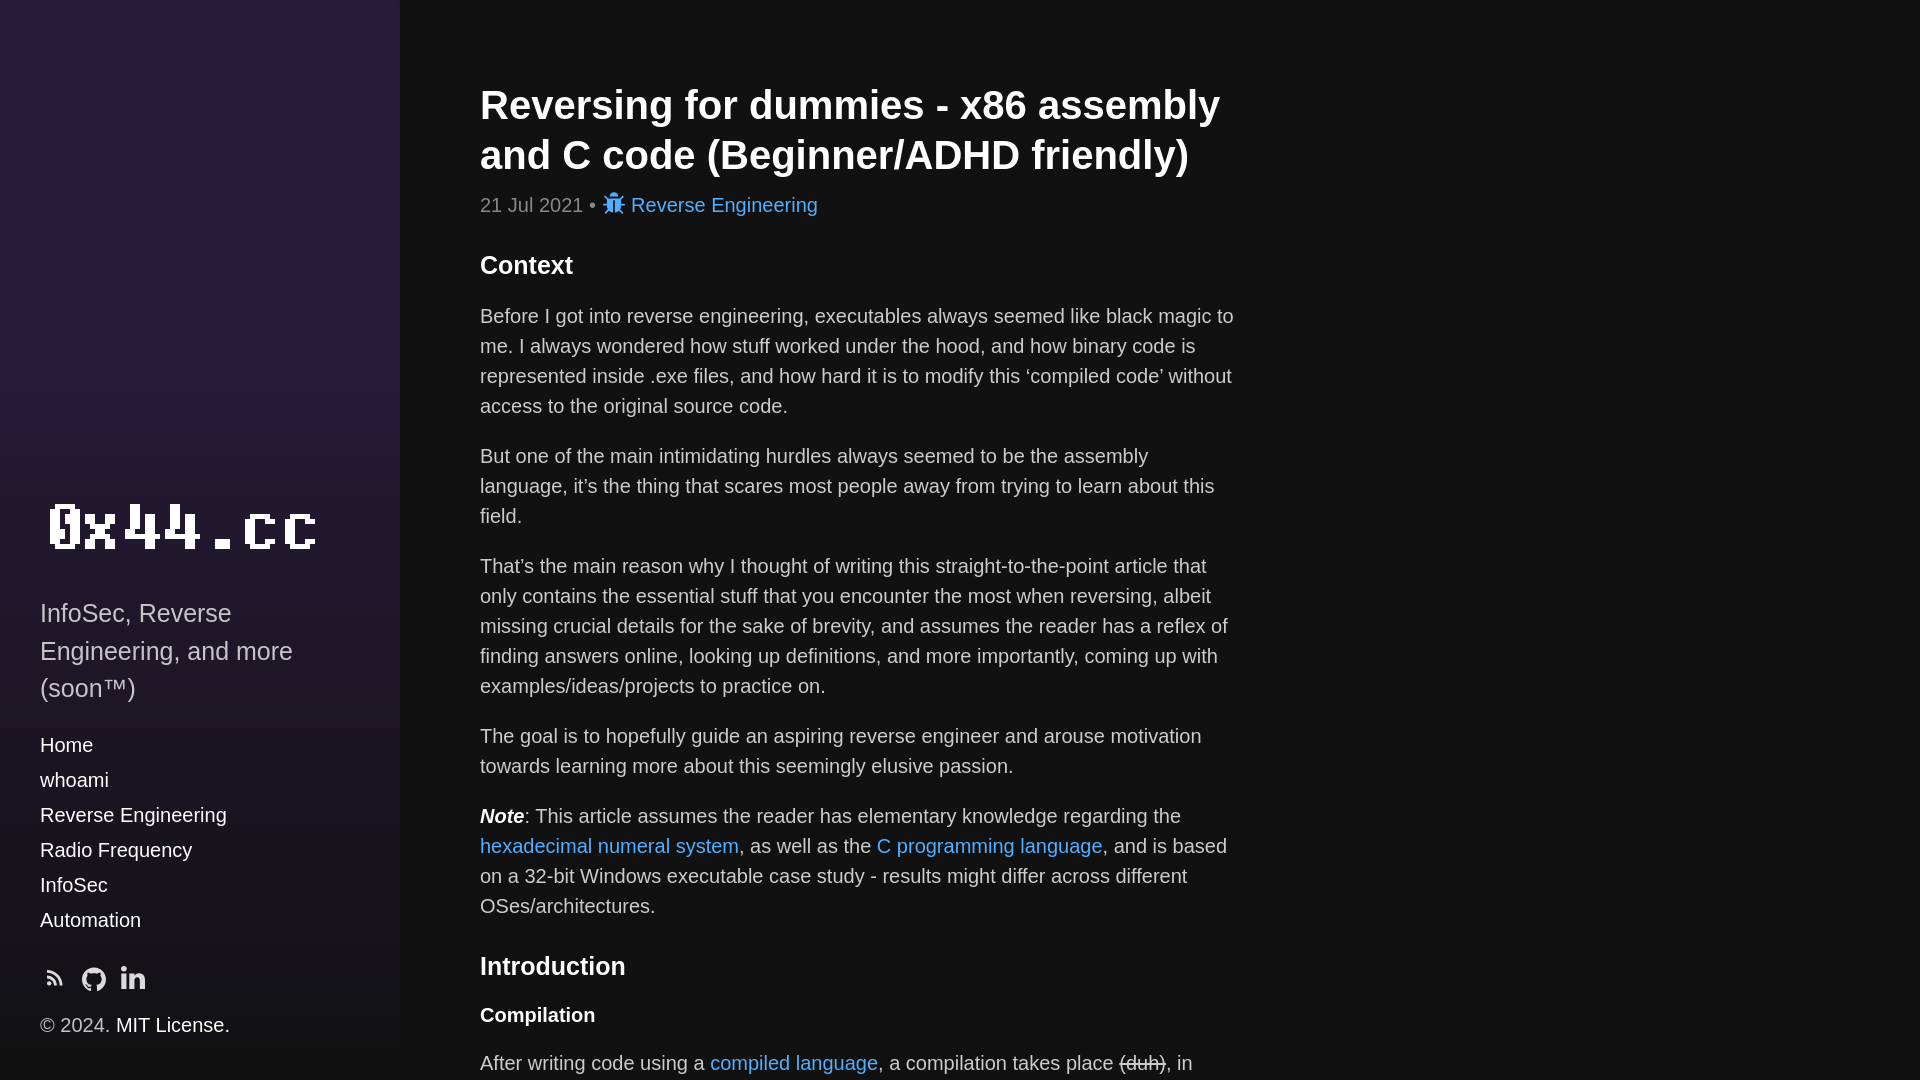Navigate to the Home menu item
Viewport: 1920px width, 1080px height.
click(66, 745)
